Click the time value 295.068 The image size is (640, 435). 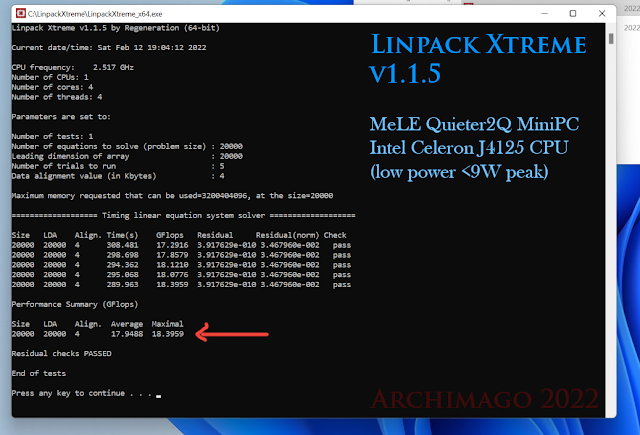coord(122,275)
